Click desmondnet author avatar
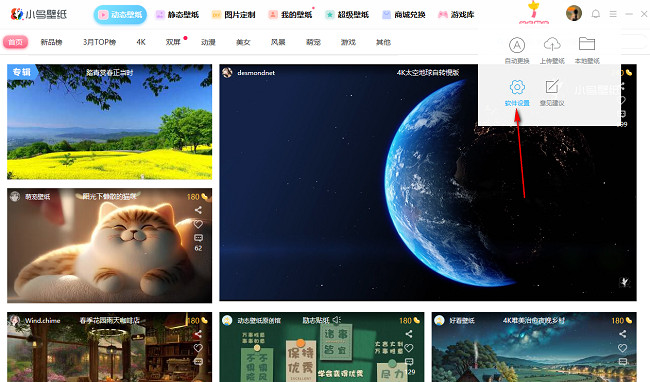 coord(227,73)
